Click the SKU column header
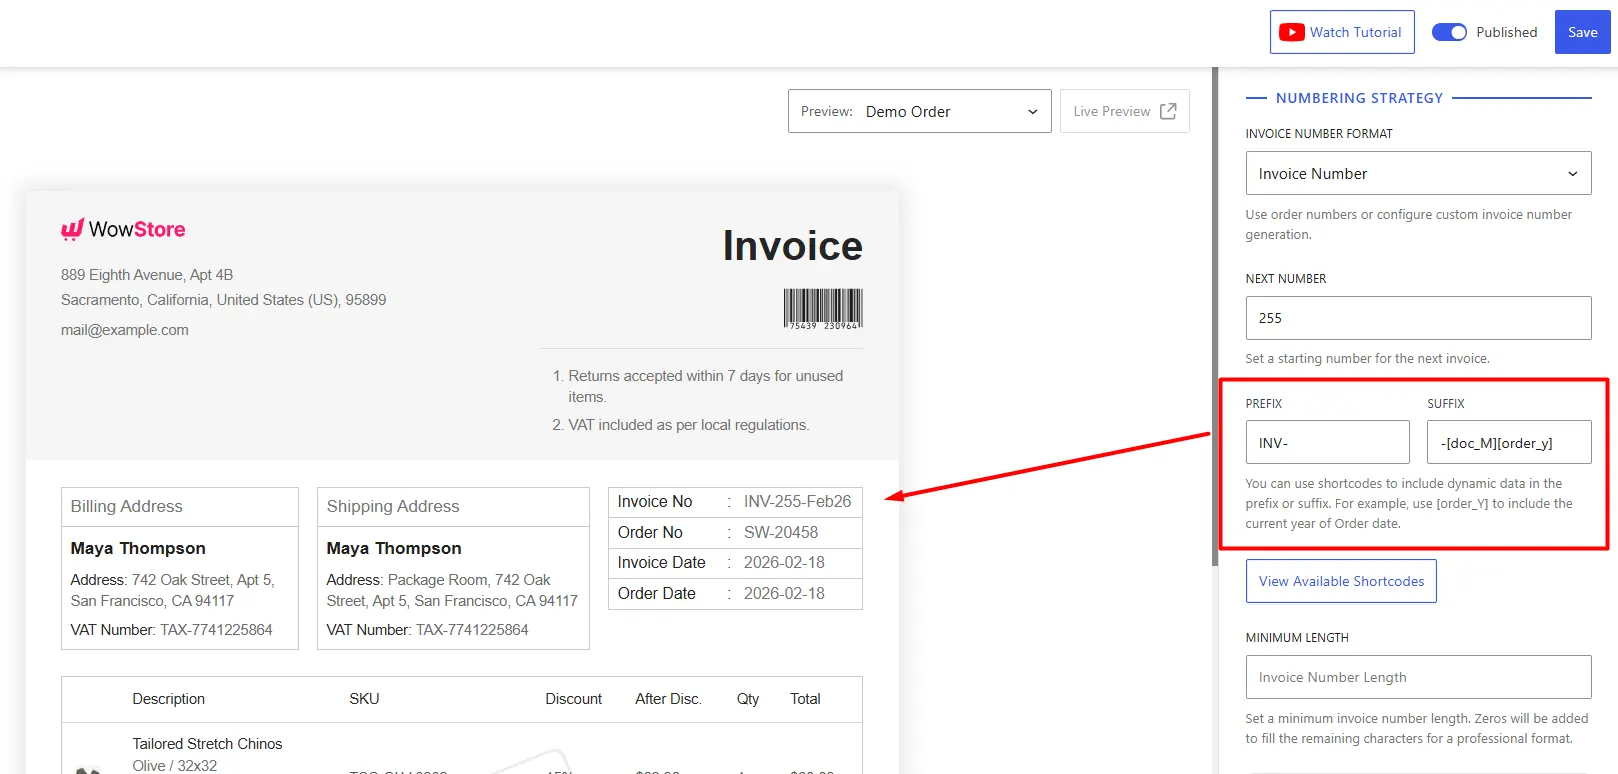This screenshot has height=774, width=1618. click(x=364, y=699)
